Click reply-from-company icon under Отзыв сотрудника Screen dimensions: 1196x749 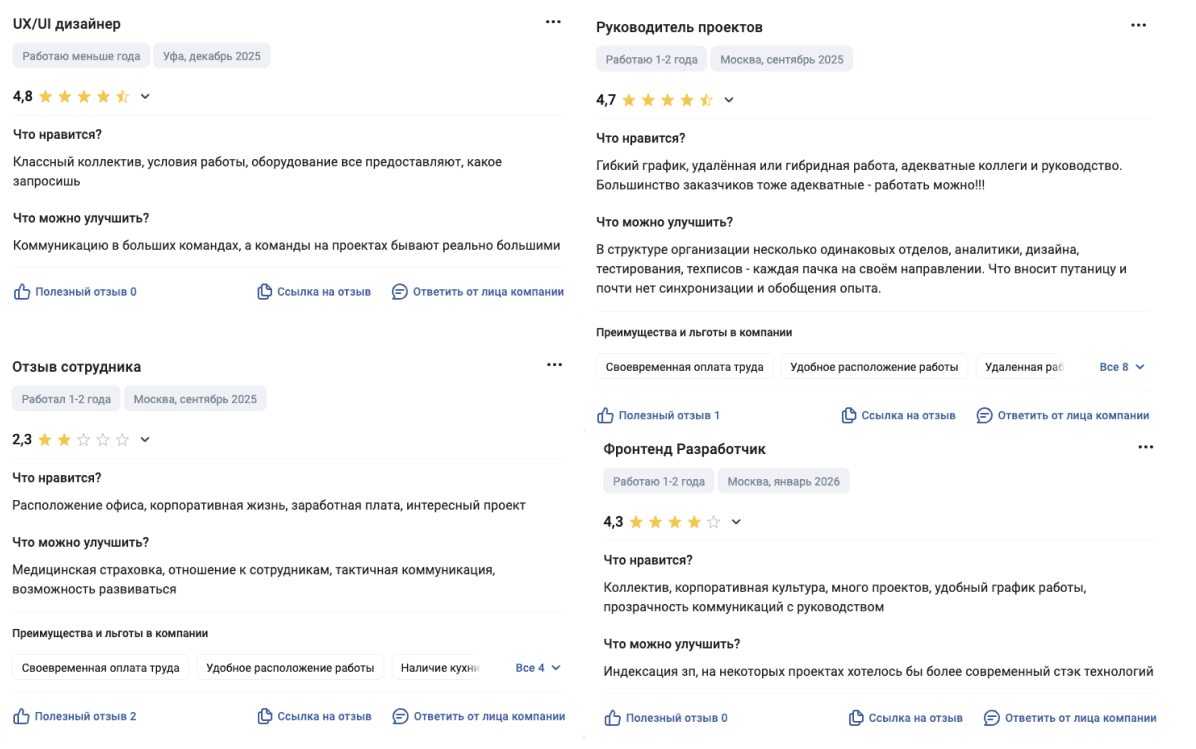[399, 717]
